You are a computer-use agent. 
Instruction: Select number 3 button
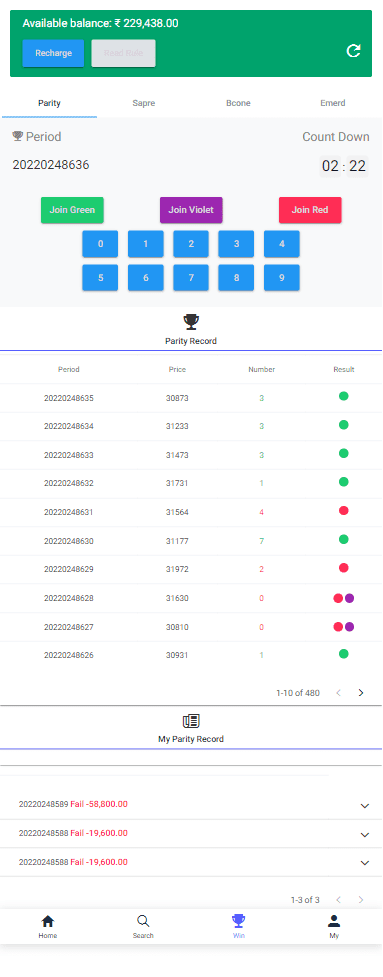click(x=236, y=244)
